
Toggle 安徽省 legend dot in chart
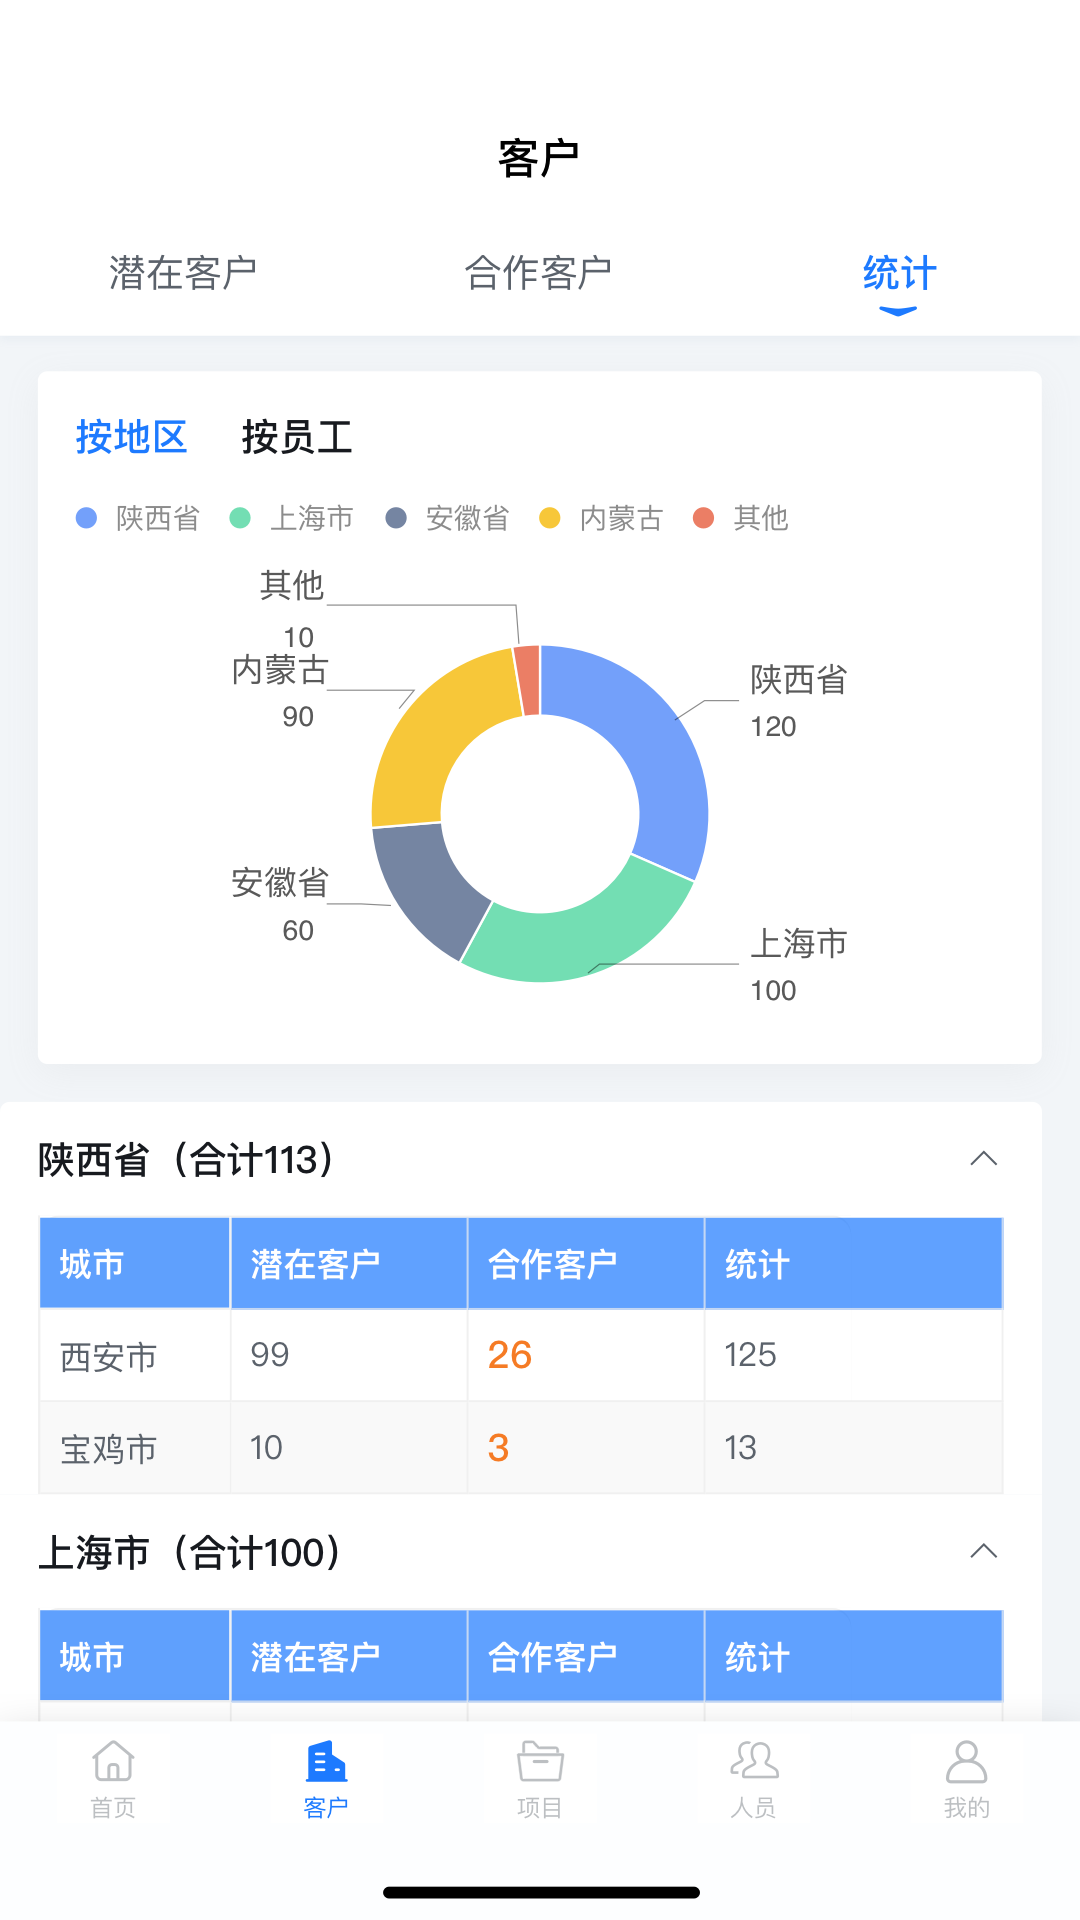[396, 518]
